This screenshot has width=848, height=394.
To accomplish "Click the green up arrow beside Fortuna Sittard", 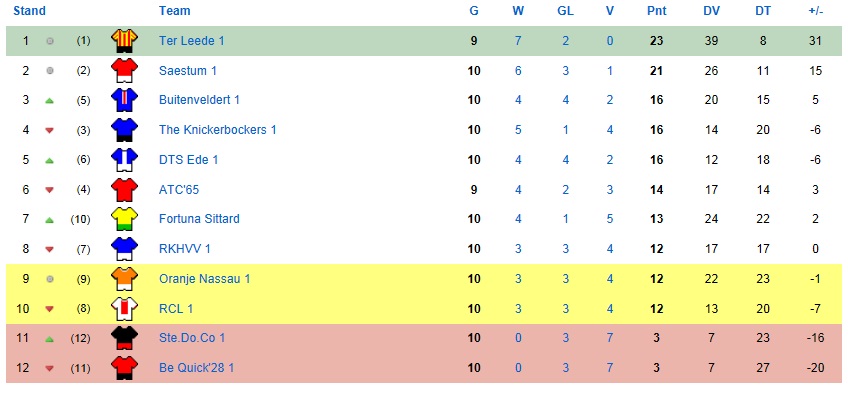I will (x=50, y=219).
